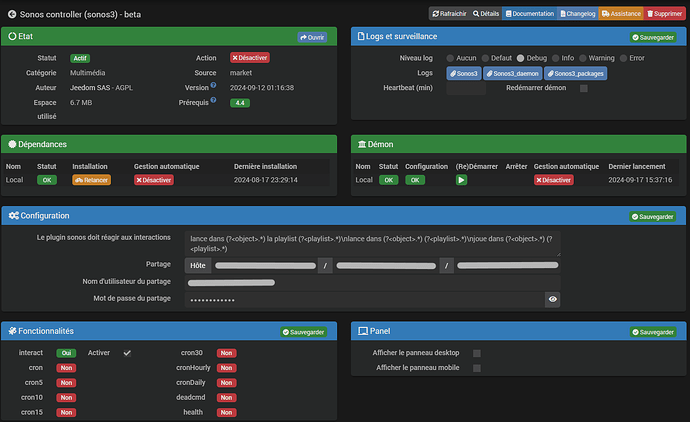Image resolution: width=690 pixels, height=422 pixels.
Task: Click the Dernière installation date 2024-08-17 23:29:14
Action: coord(266,180)
